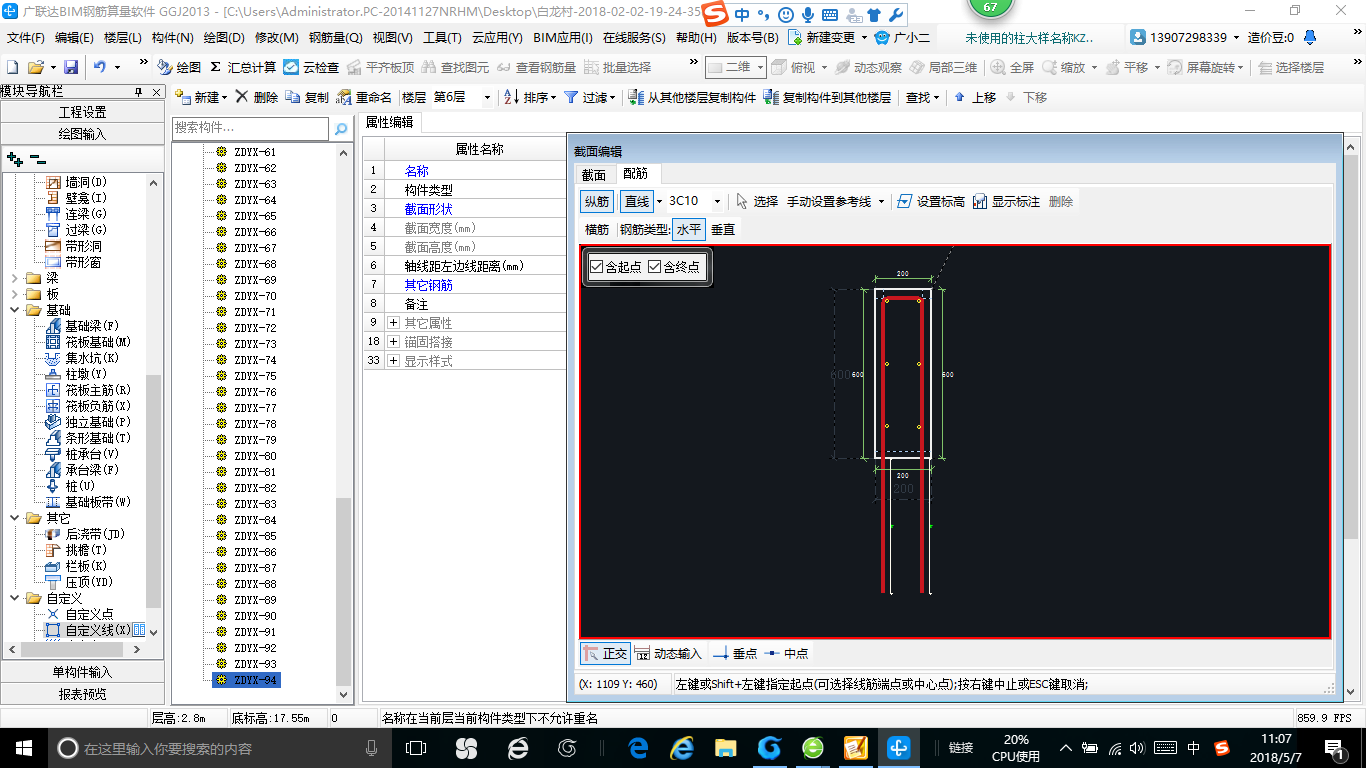Open Task View on the taskbar
This screenshot has height=768, width=1366.
click(x=416, y=748)
